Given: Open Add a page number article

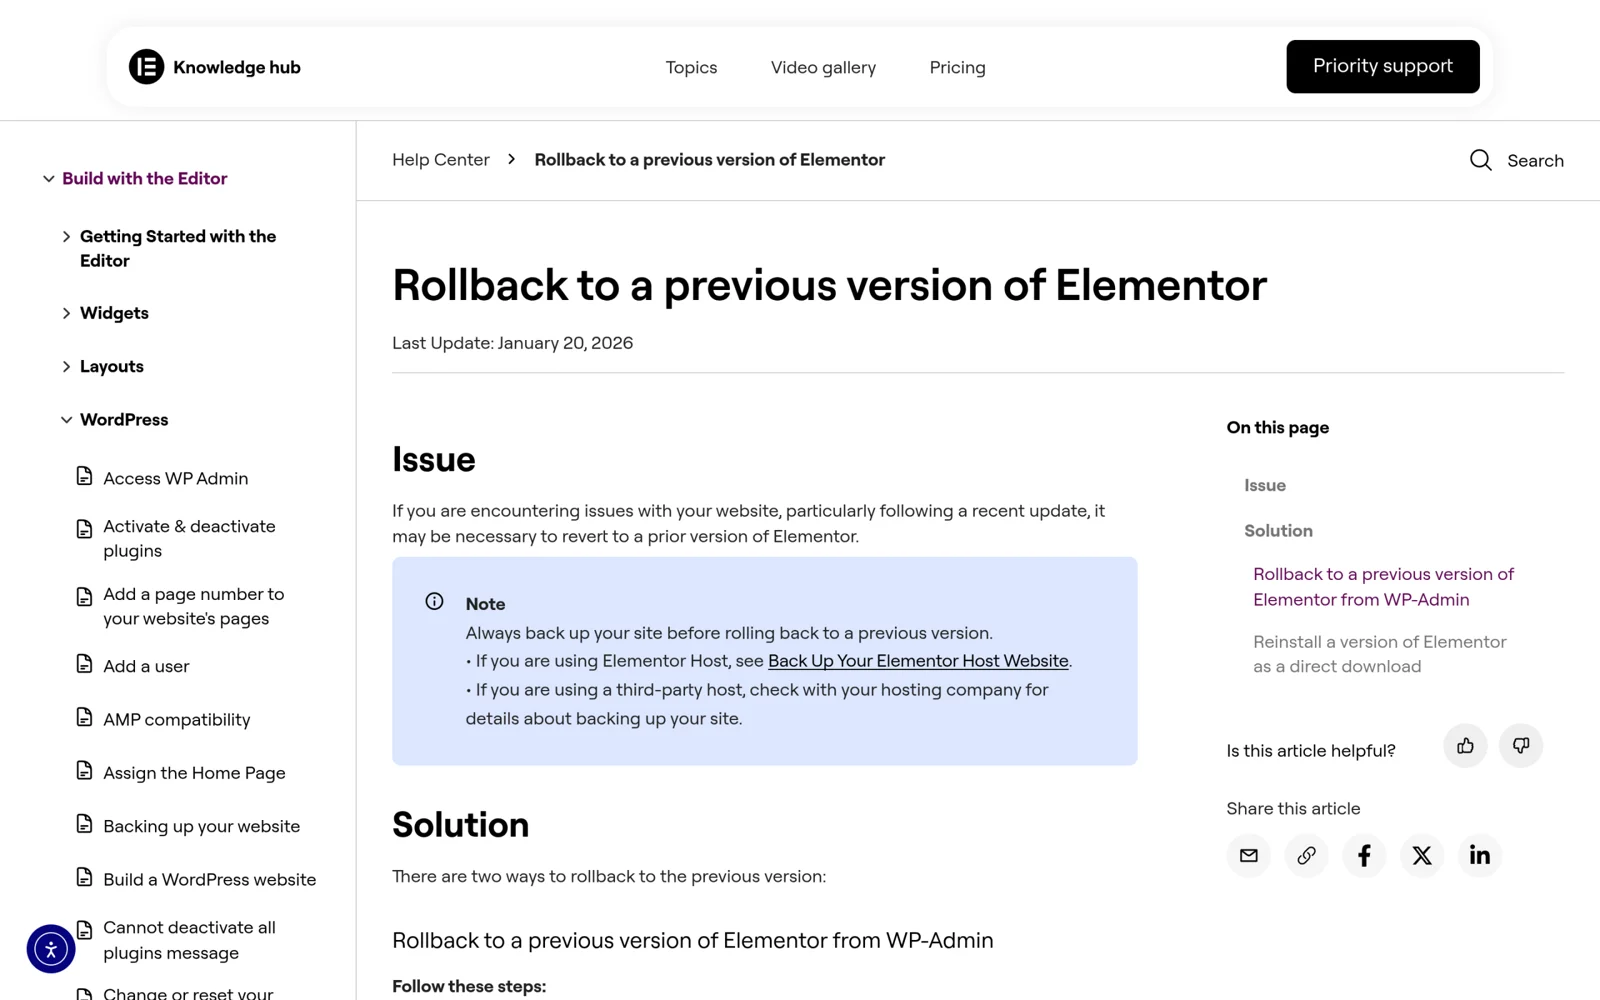Looking at the screenshot, I should tap(194, 606).
